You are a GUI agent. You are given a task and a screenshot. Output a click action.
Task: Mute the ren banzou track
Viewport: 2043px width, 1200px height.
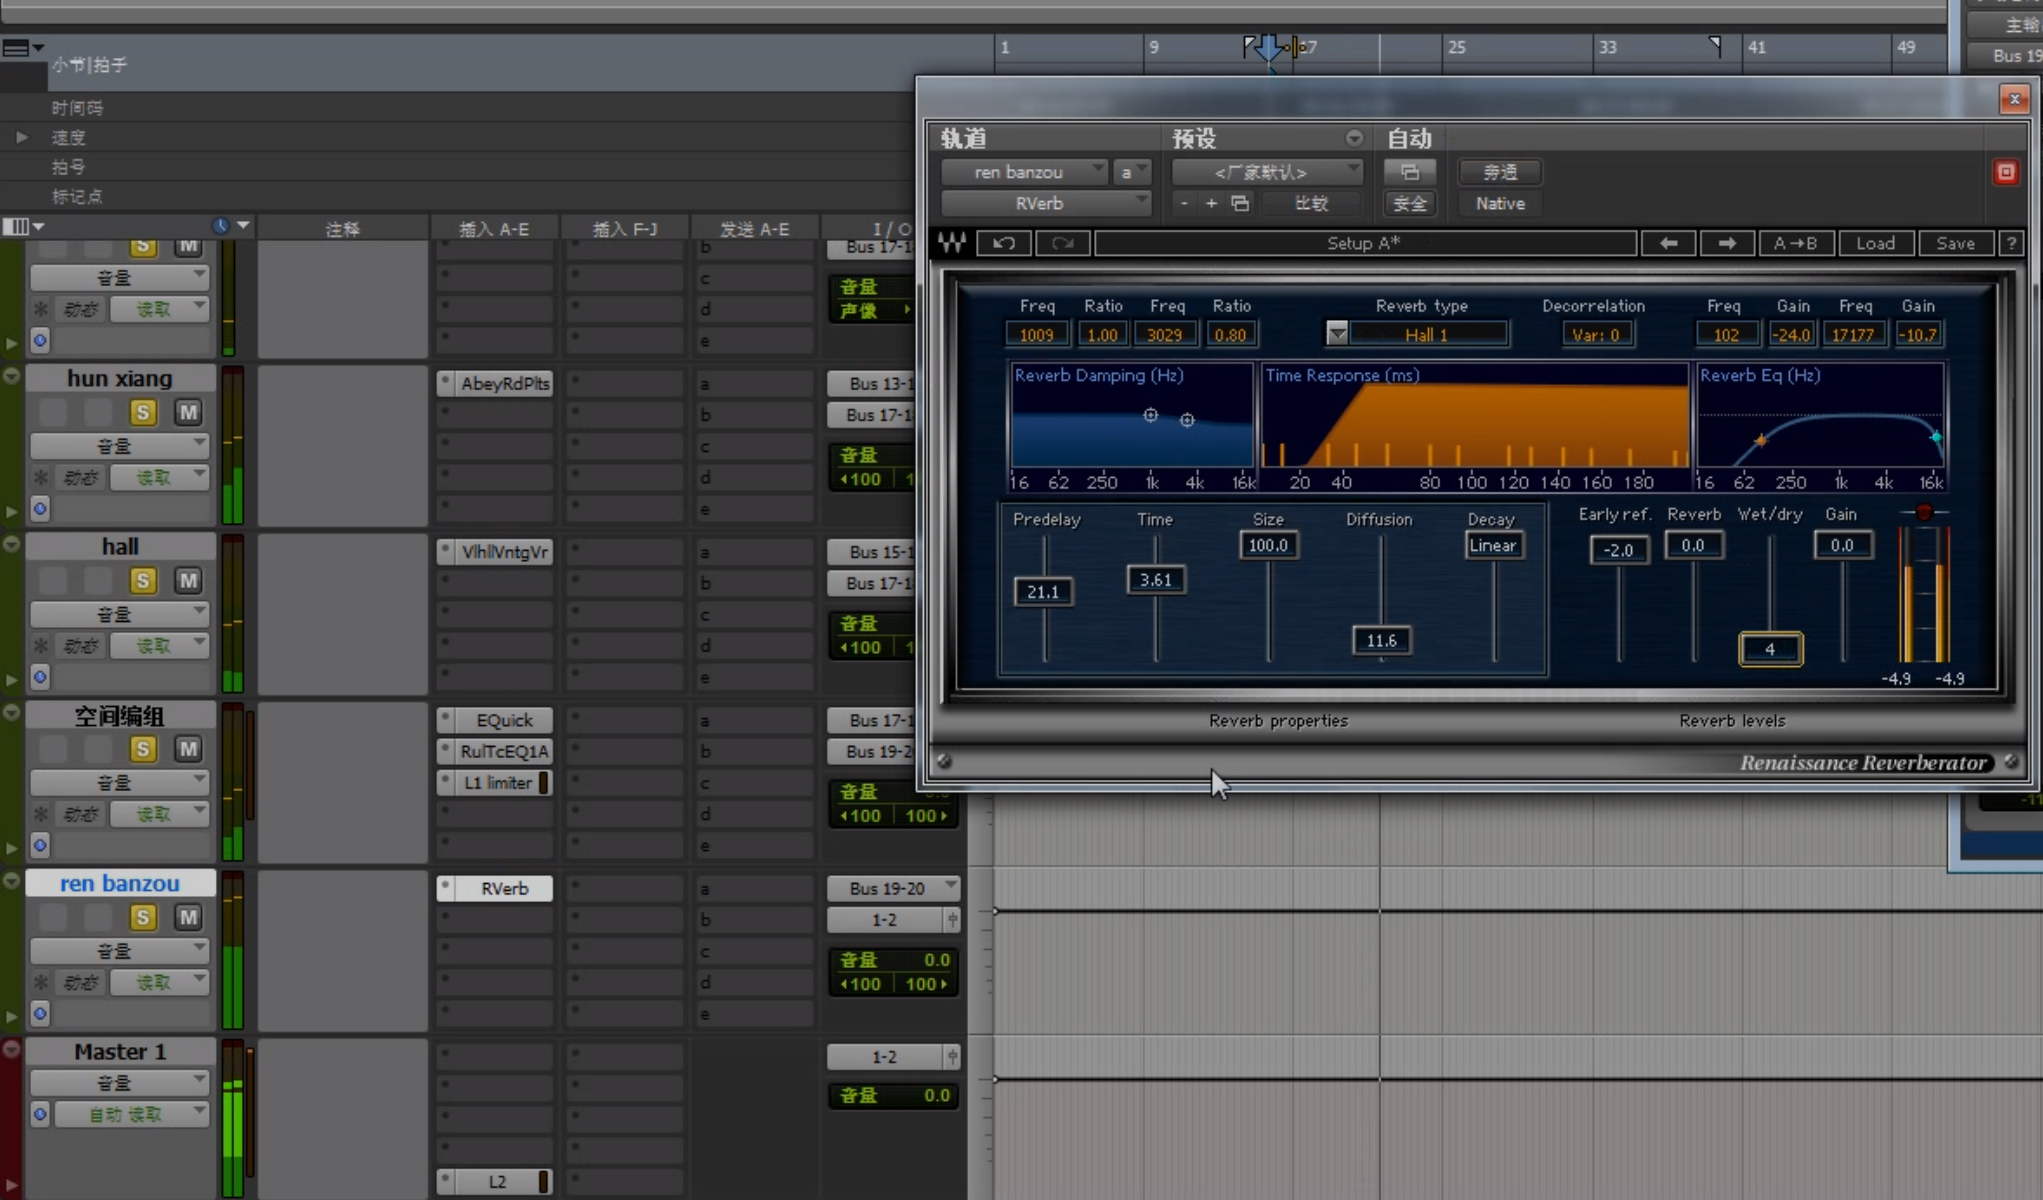coord(188,917)
